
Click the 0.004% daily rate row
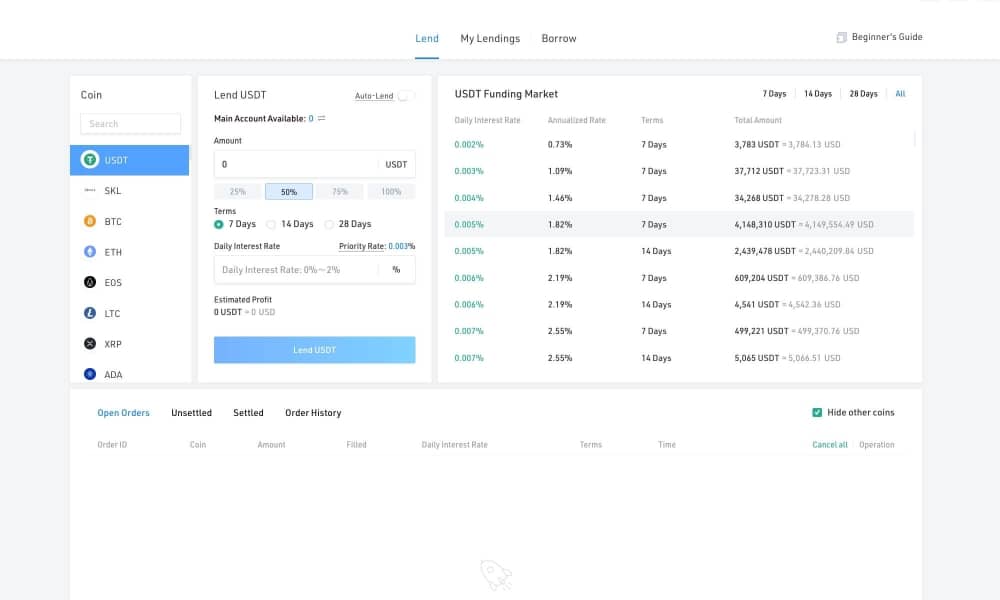679,198
